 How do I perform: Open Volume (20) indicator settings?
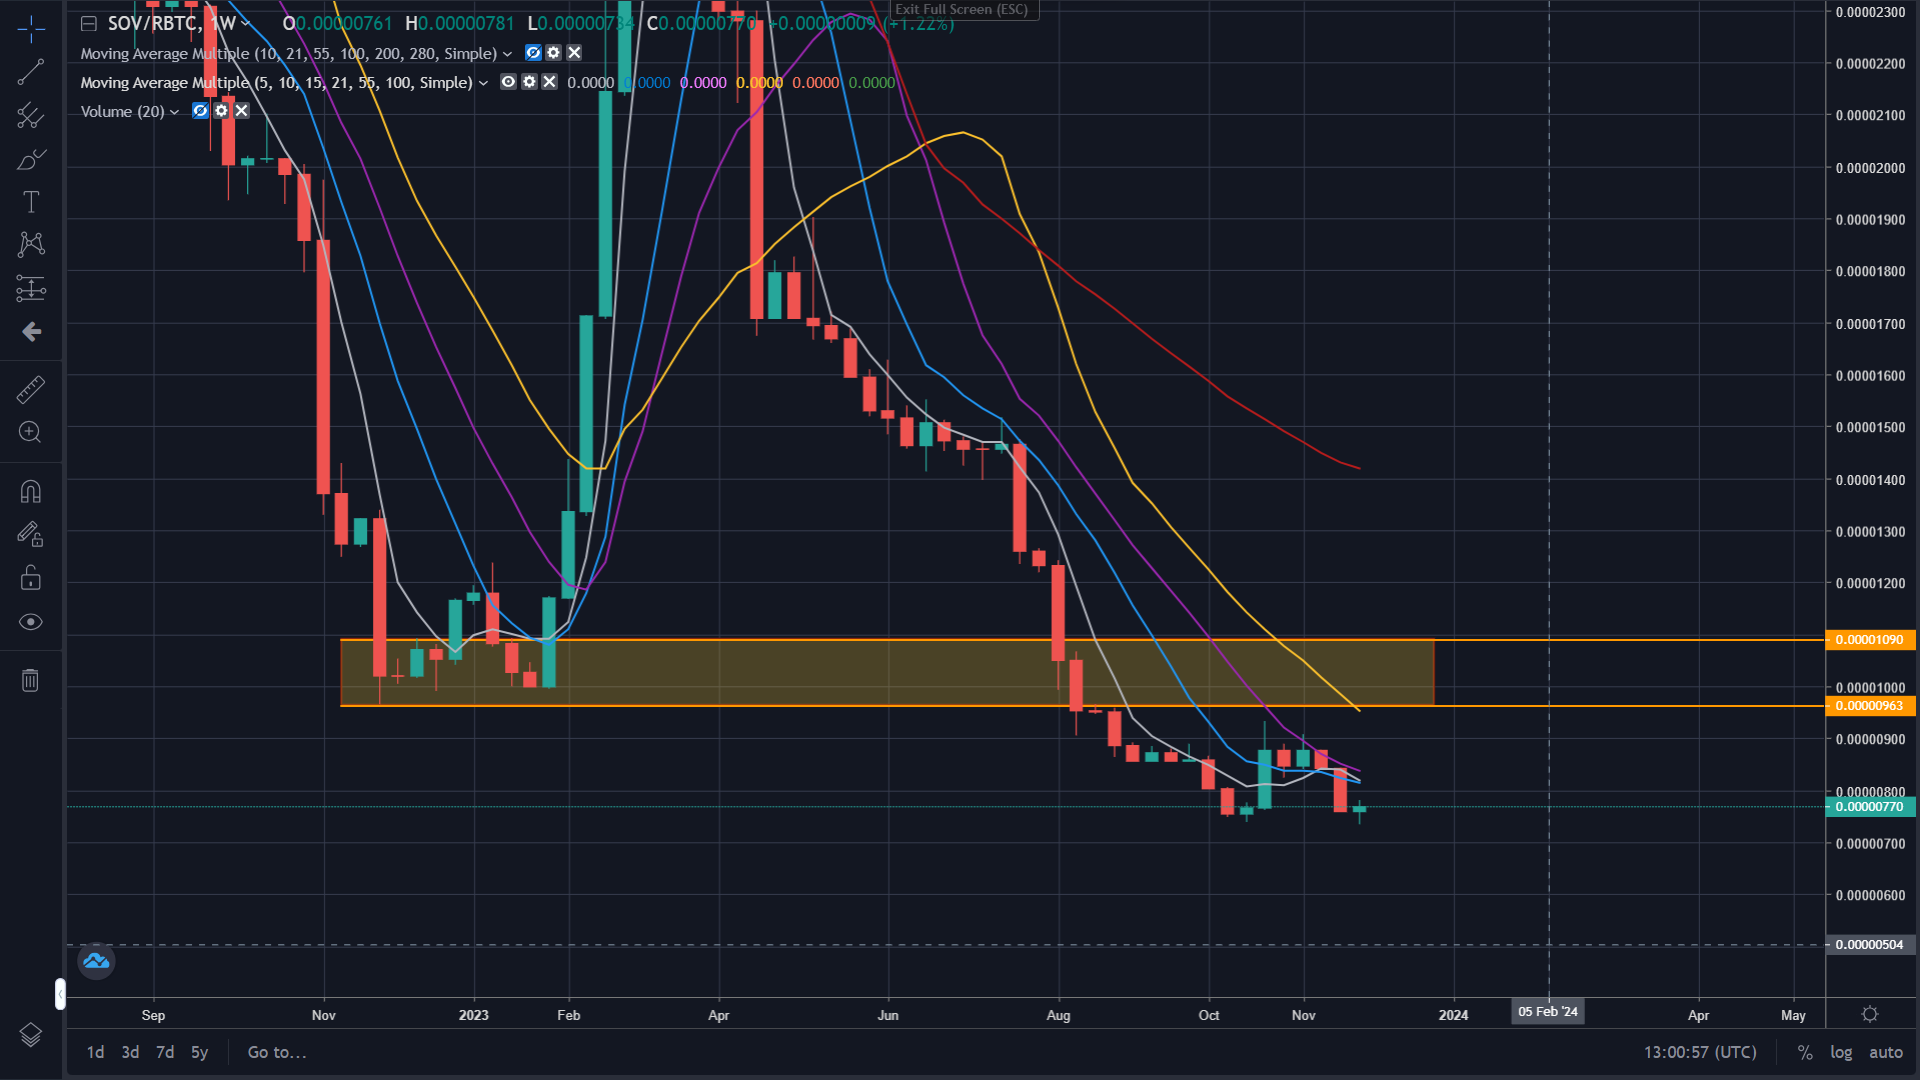coord(221,111)
